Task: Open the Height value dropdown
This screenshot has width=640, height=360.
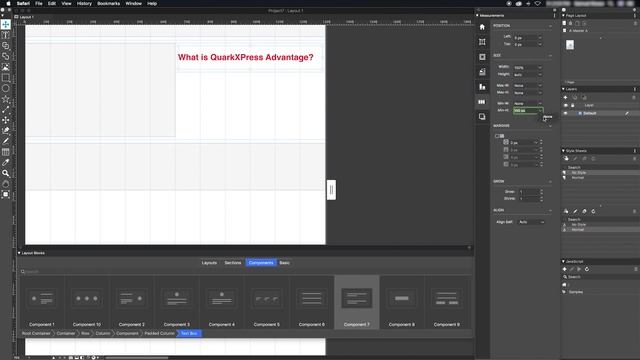Action: tap(540, 75)
